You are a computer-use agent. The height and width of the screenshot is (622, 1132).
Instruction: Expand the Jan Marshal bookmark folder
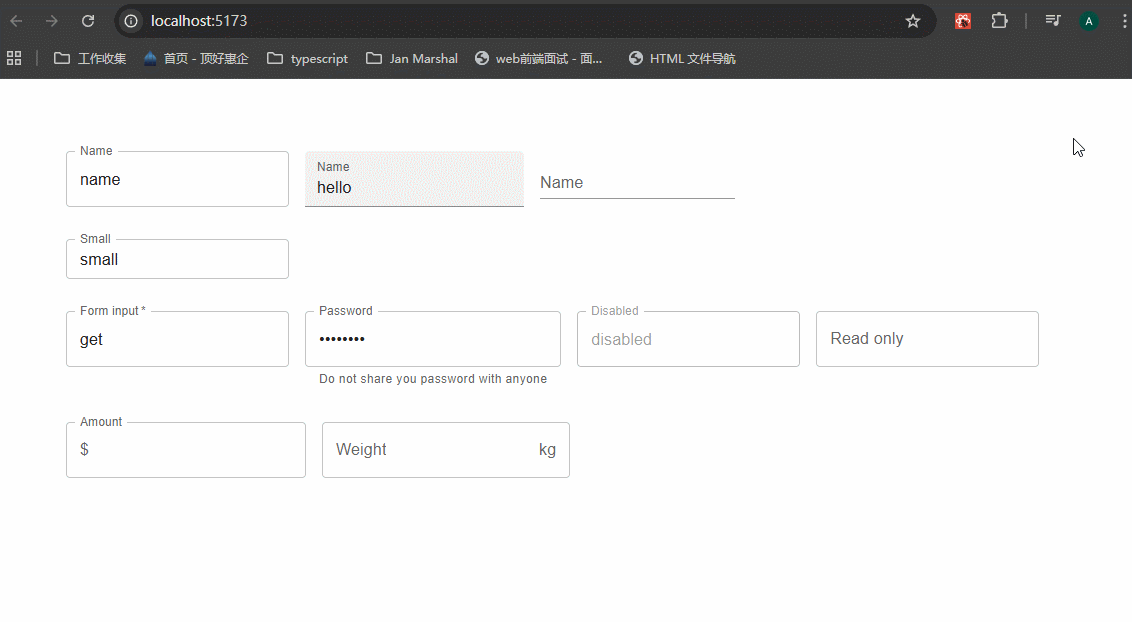tap(412, 59)
